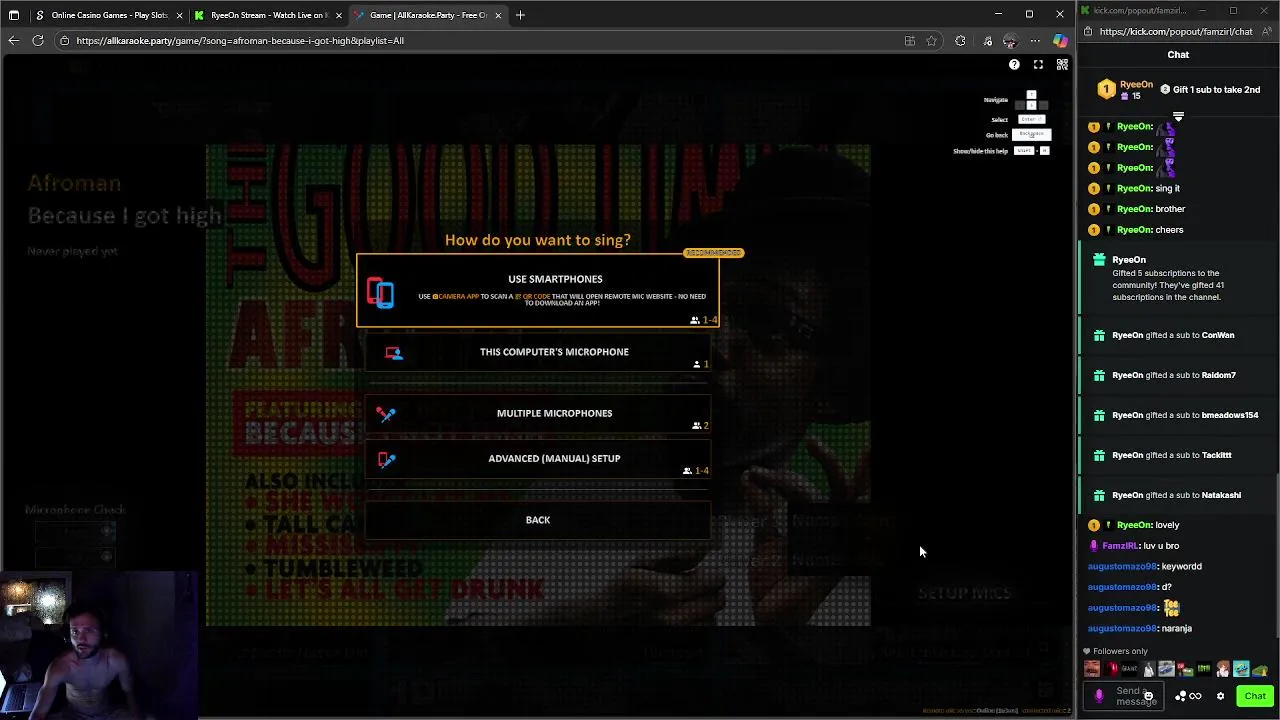Open Edge settings and more menu
This screenshot has height=720, width=1280.
[1035, 41]
